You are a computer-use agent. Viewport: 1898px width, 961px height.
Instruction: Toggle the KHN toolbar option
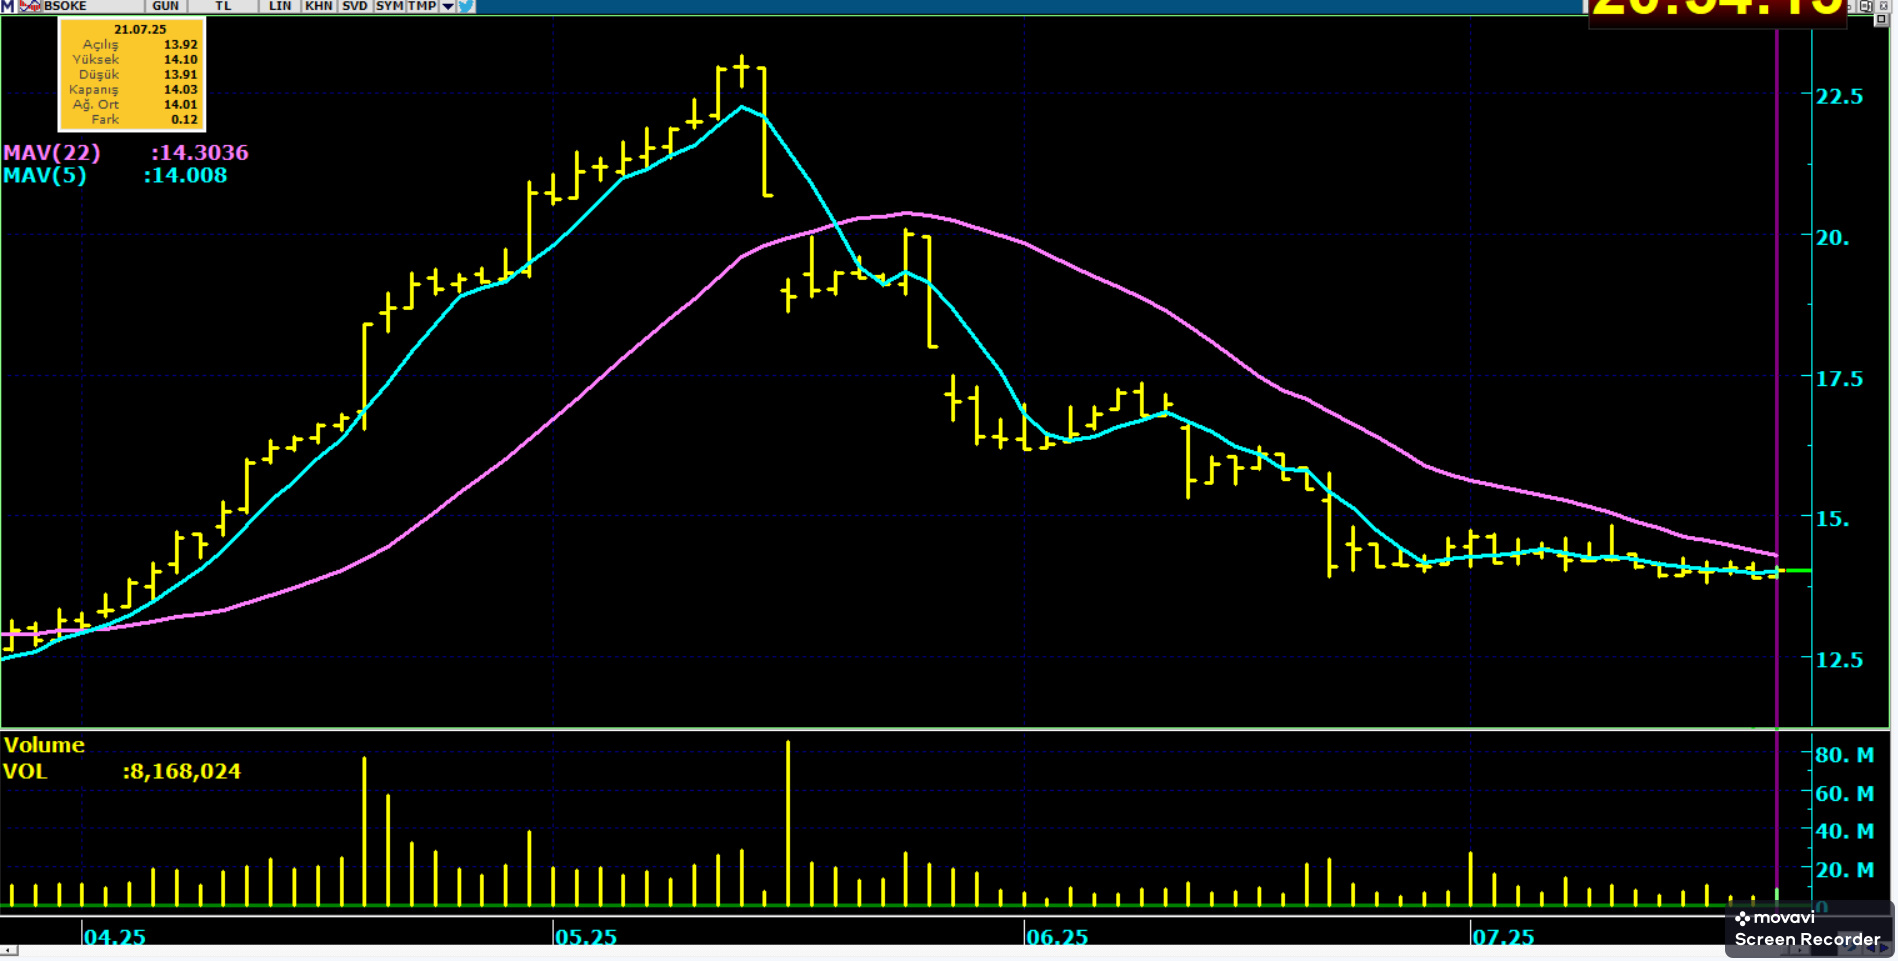(319, 6)
